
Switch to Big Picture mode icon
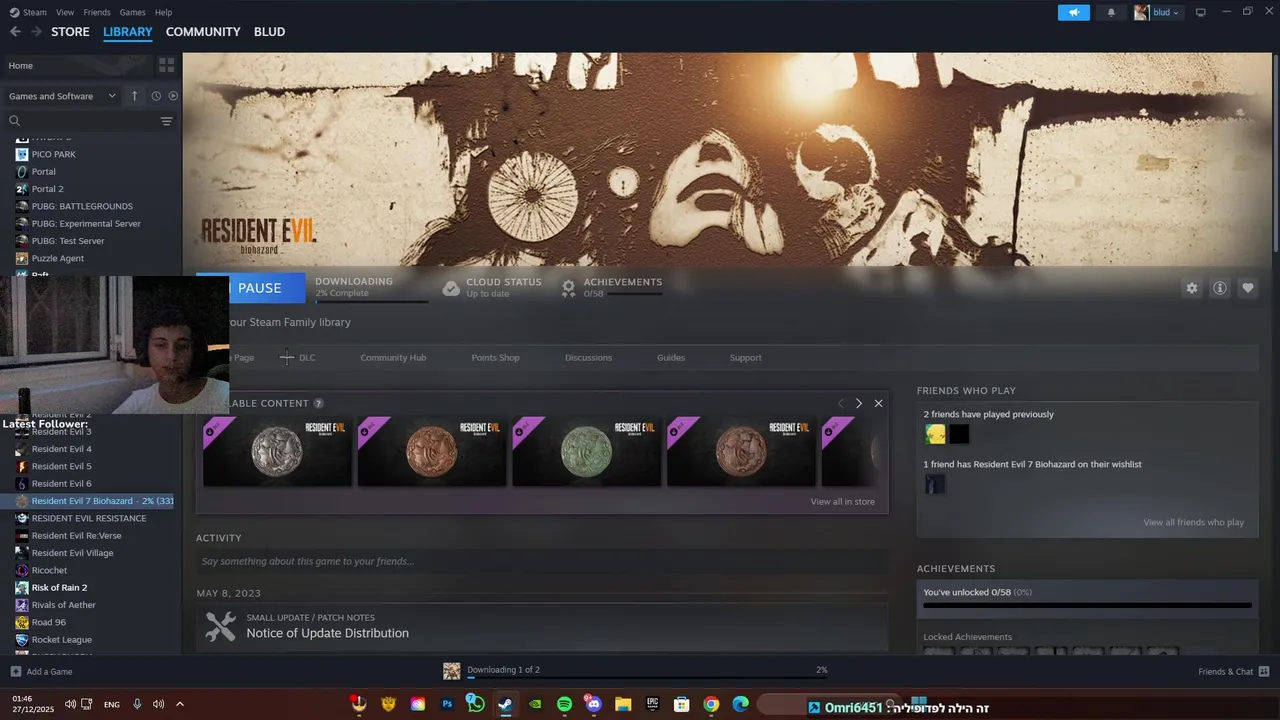coord(1201,12)
